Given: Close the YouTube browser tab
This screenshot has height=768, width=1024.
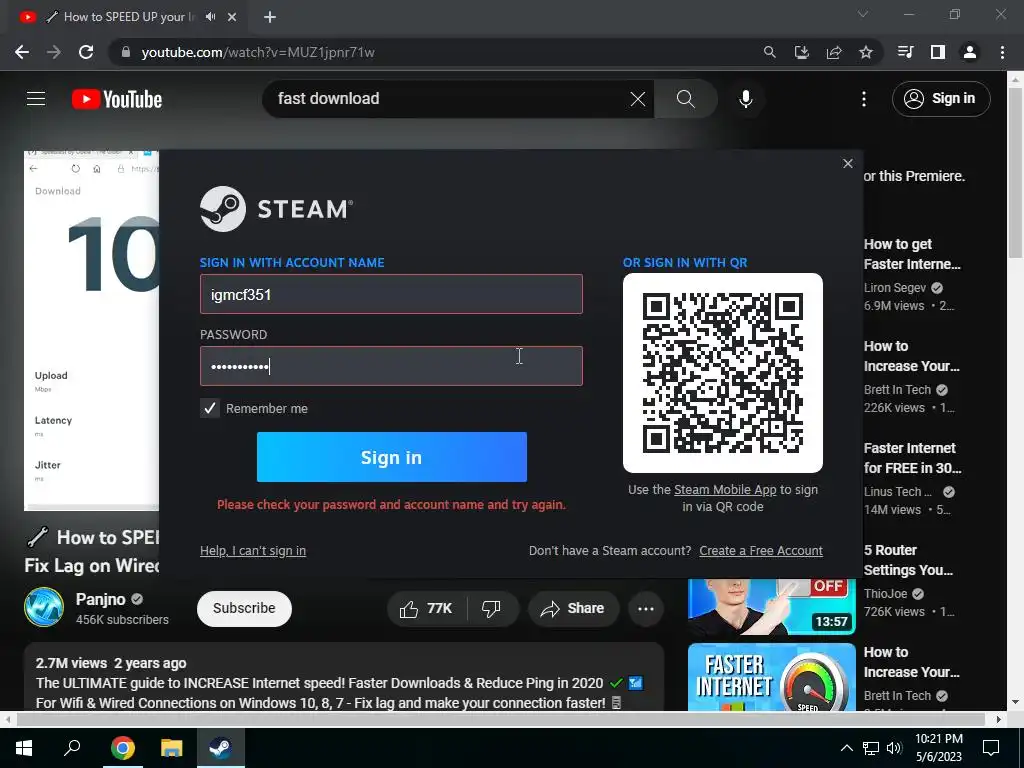Looking at the screenshot, I should [x=232, y=17].
